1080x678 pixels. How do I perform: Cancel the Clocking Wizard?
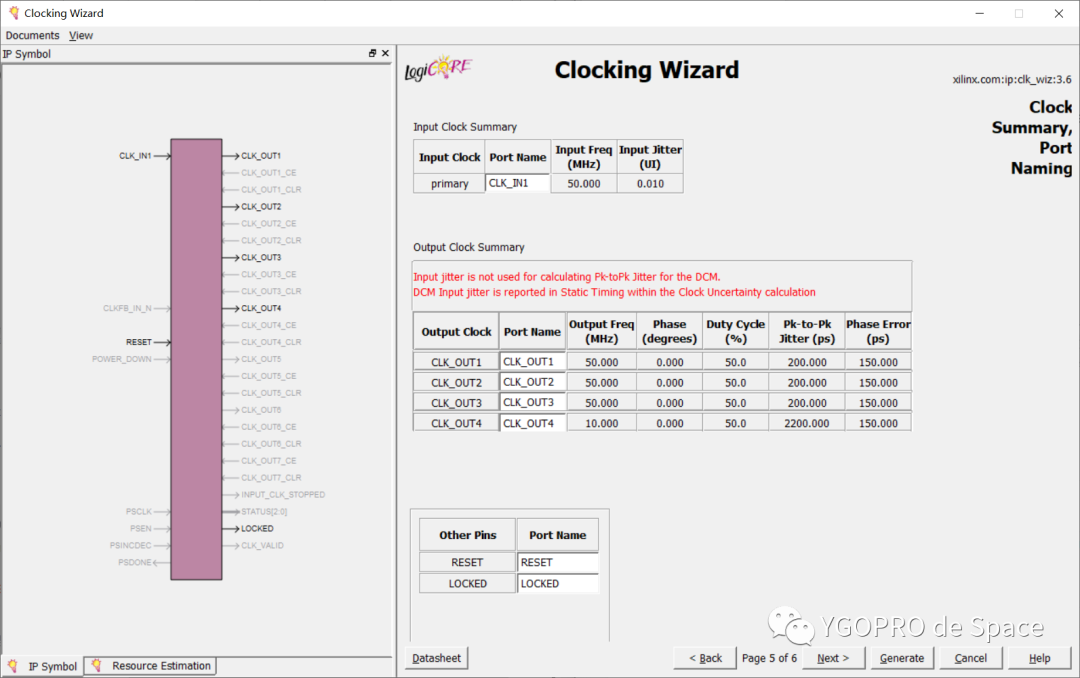[x=970, y=658]
